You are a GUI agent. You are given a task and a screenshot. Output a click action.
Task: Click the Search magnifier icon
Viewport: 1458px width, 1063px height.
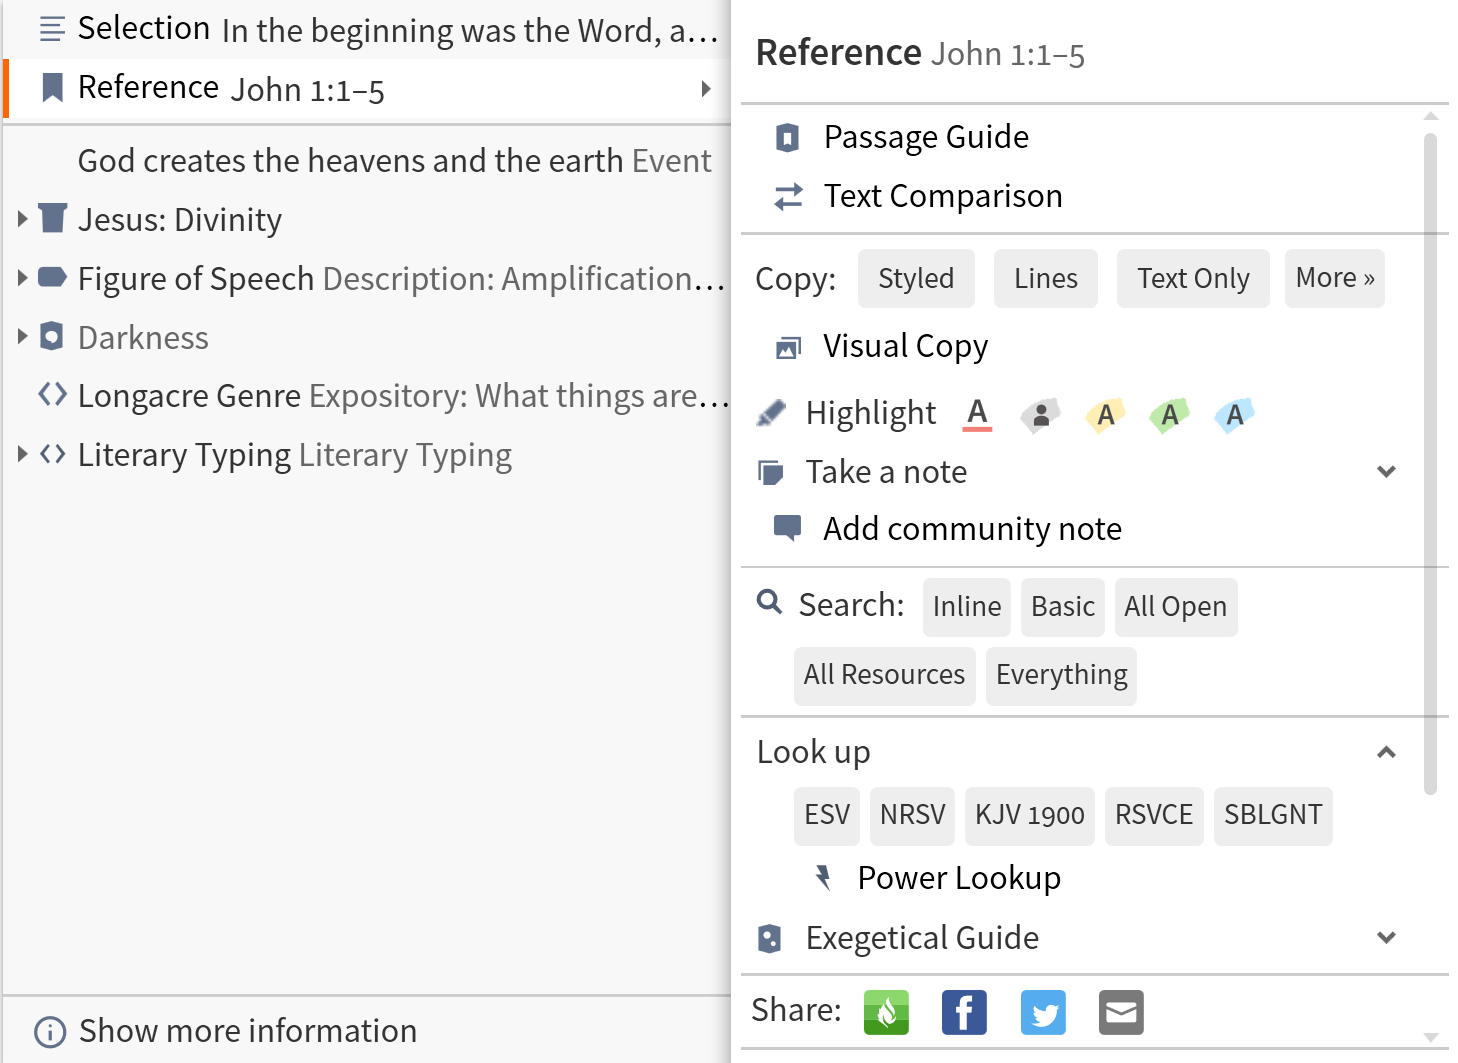769,602
